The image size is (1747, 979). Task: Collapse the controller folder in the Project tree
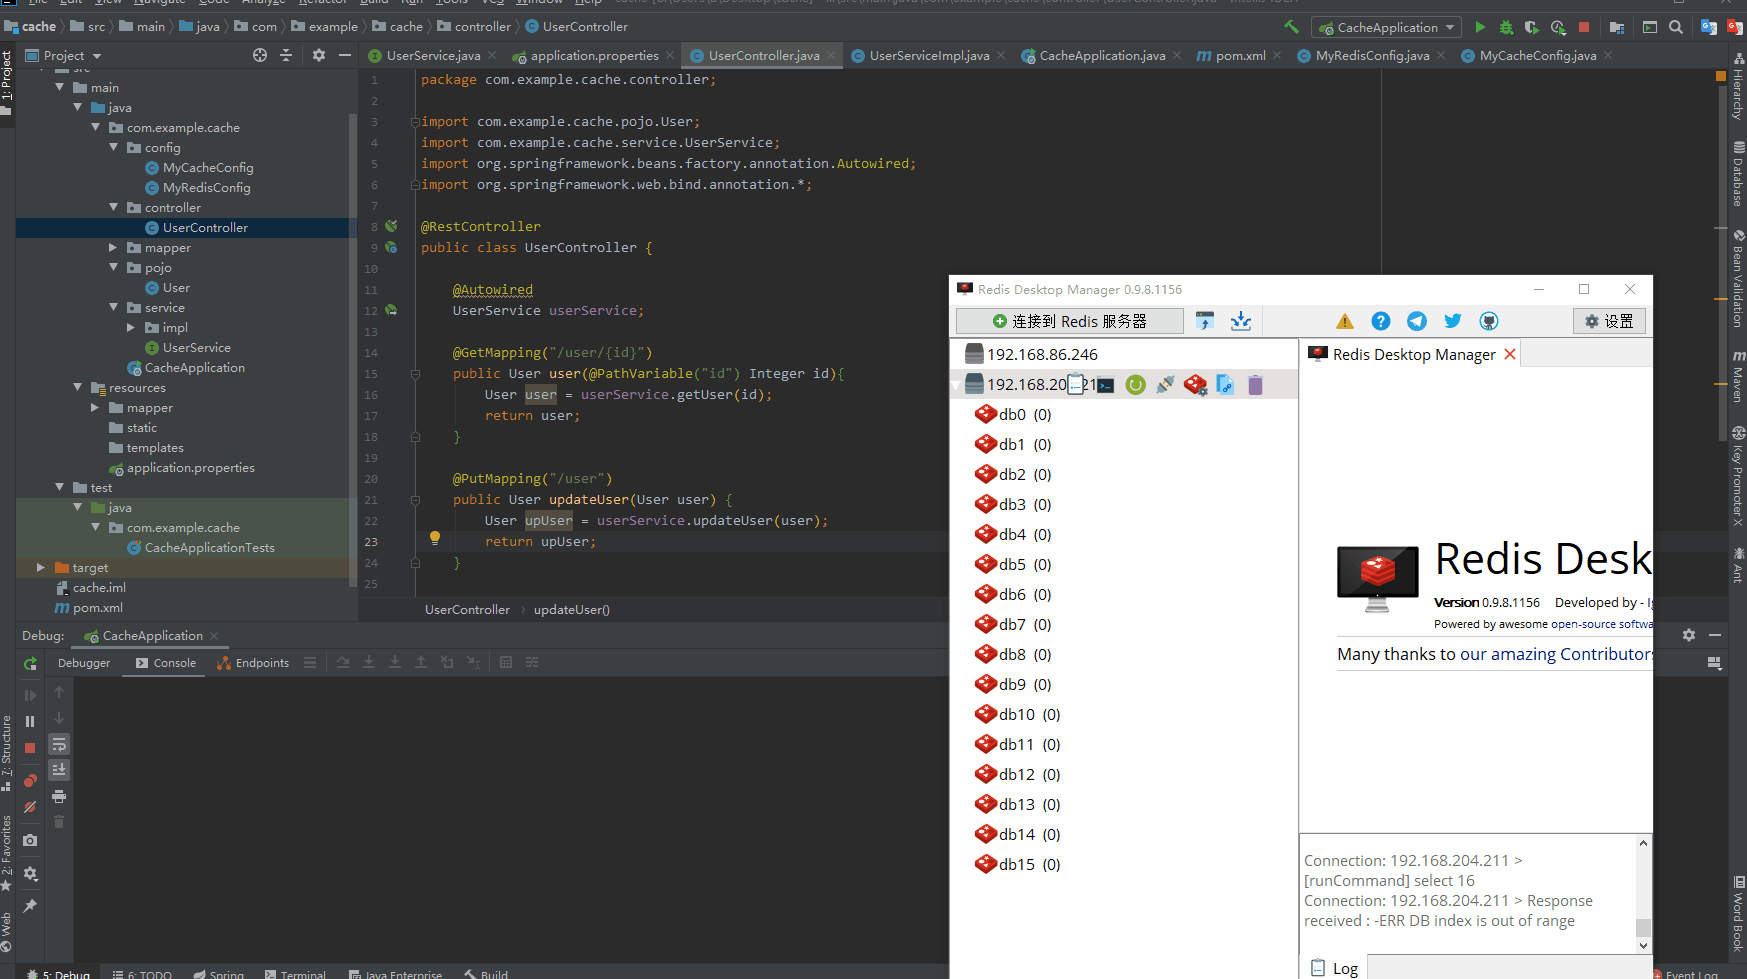click(x=113, y=208)
